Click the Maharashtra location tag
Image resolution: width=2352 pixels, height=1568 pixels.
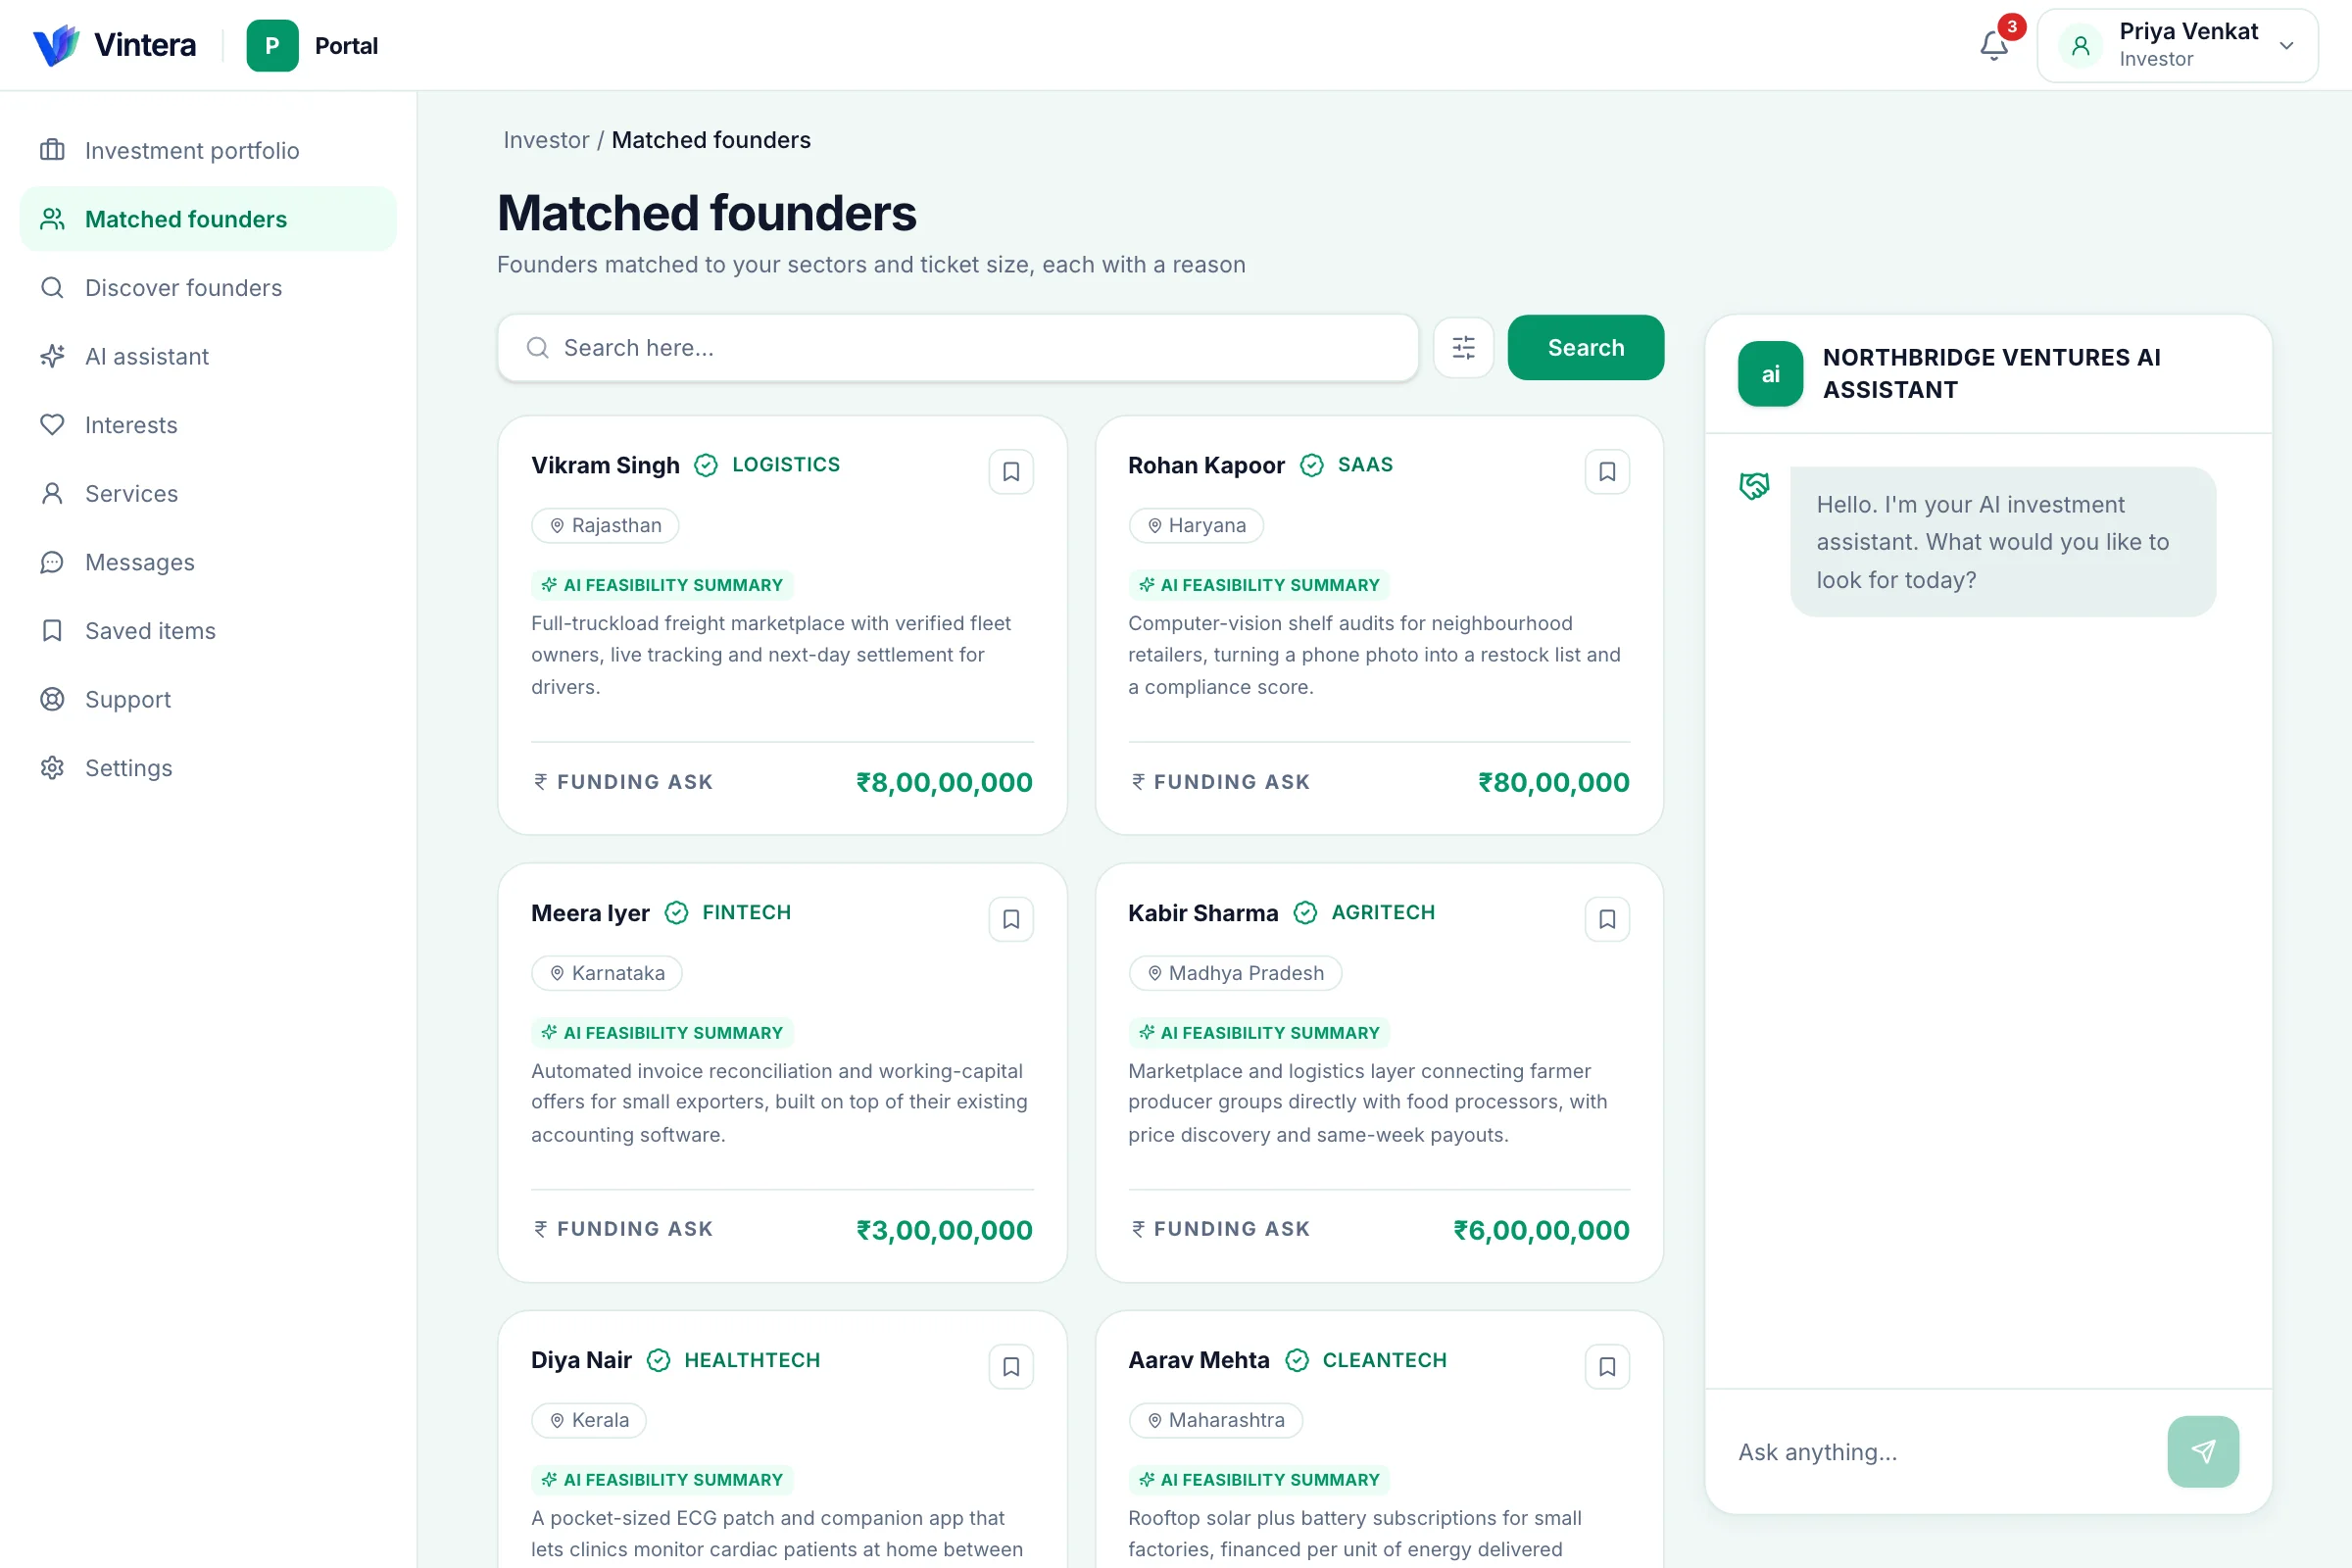1216,1420
